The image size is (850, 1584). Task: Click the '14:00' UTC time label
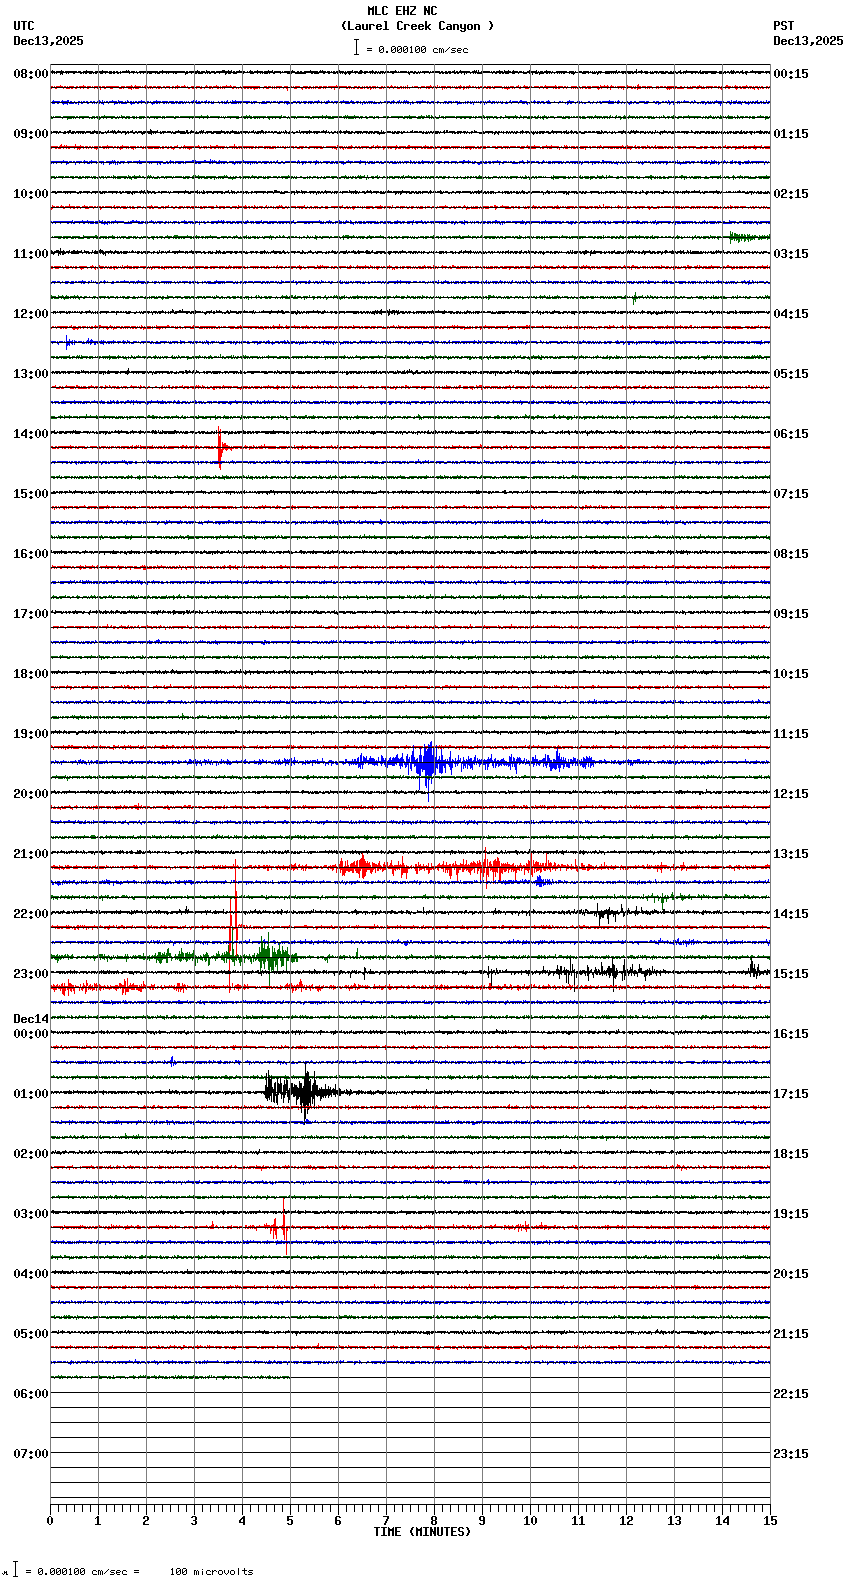pos(30,434)
